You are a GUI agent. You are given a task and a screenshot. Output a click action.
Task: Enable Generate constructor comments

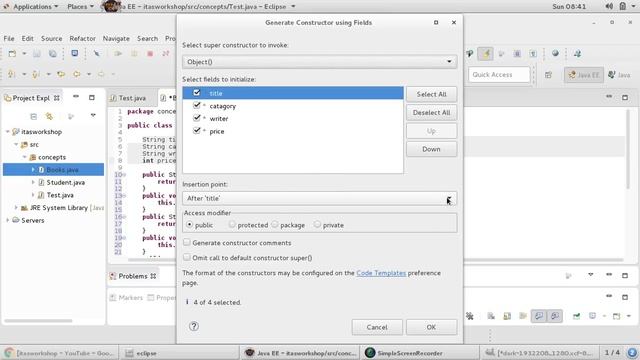(187, 242)
